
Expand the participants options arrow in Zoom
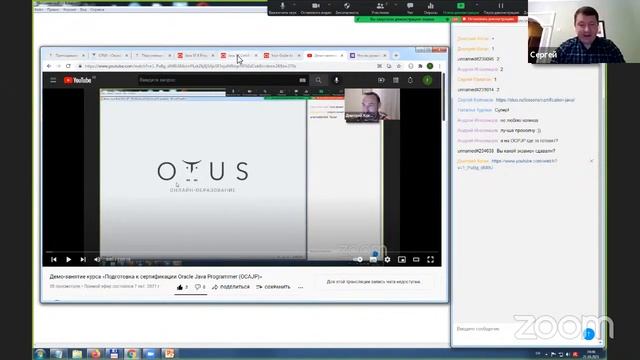pyautogui.click(x=397, y=4)
